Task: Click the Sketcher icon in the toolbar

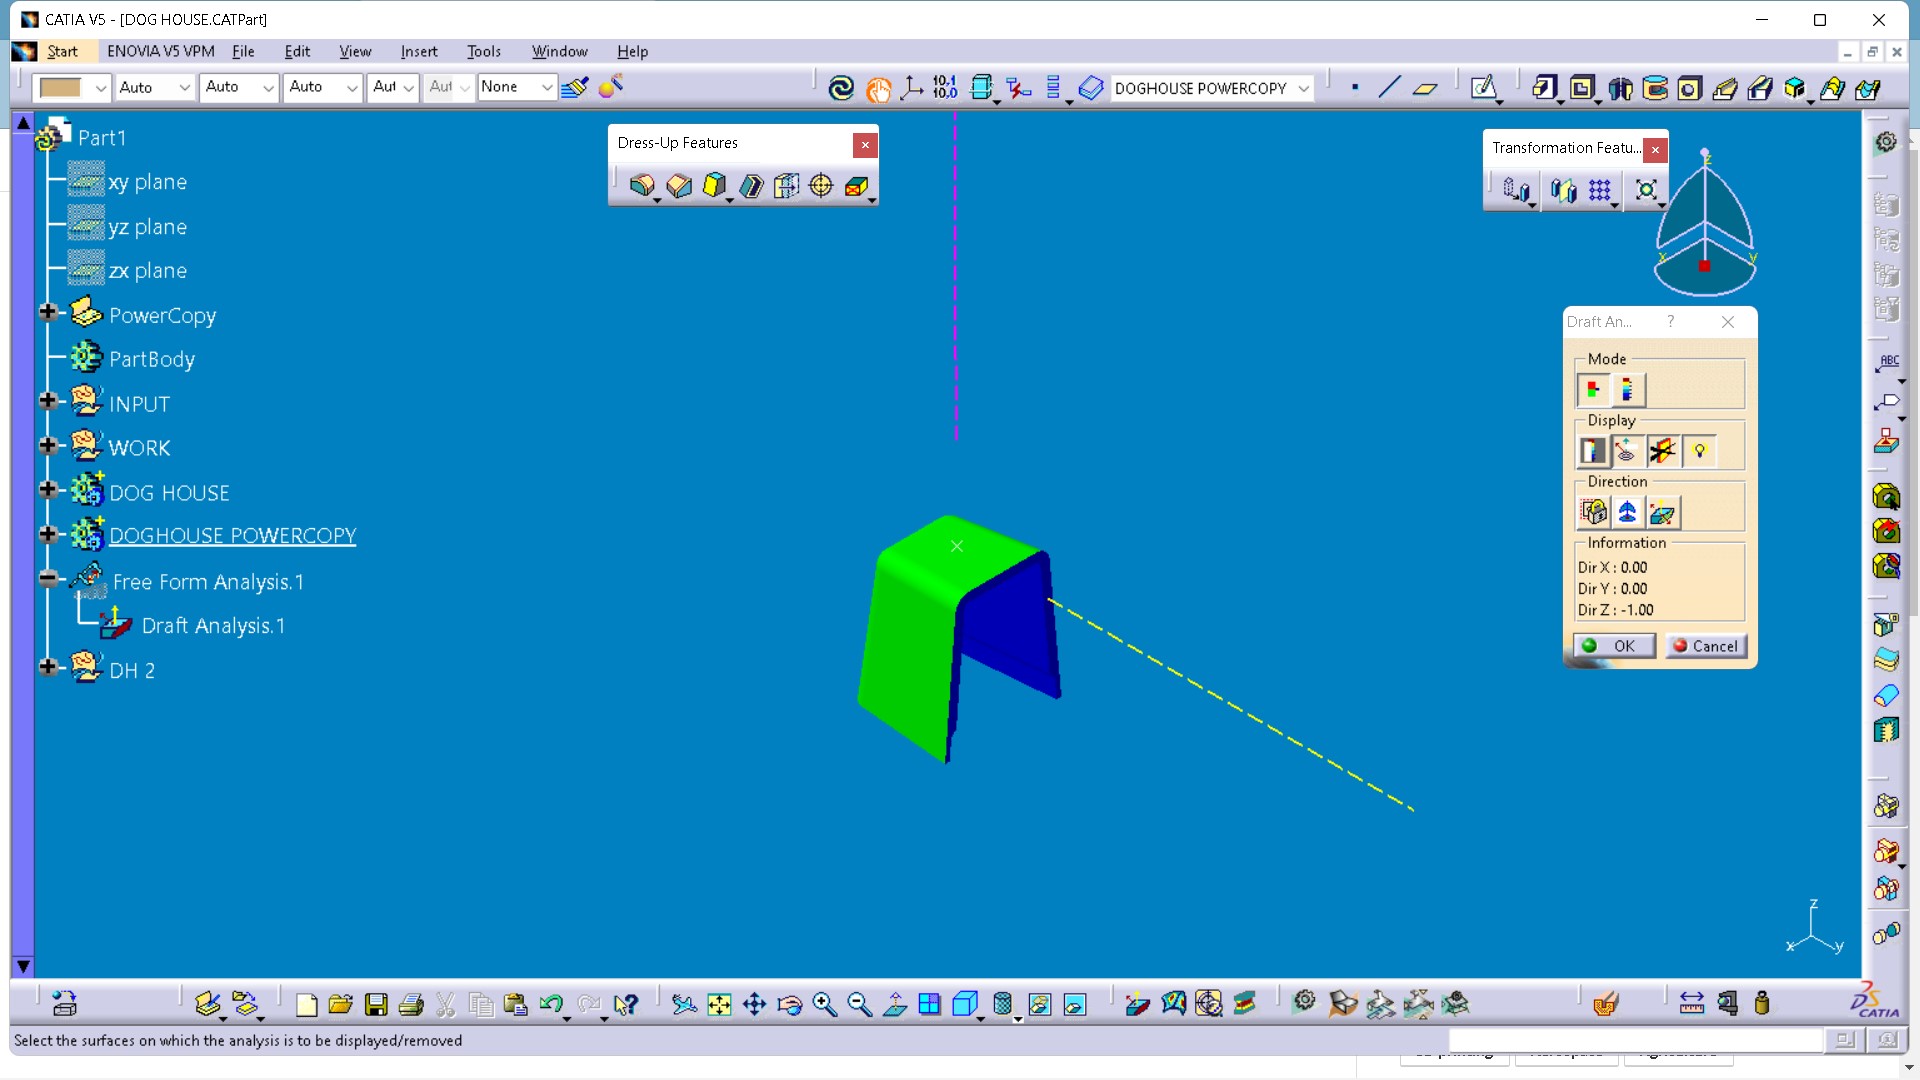Action: [x=1483, y=88]
